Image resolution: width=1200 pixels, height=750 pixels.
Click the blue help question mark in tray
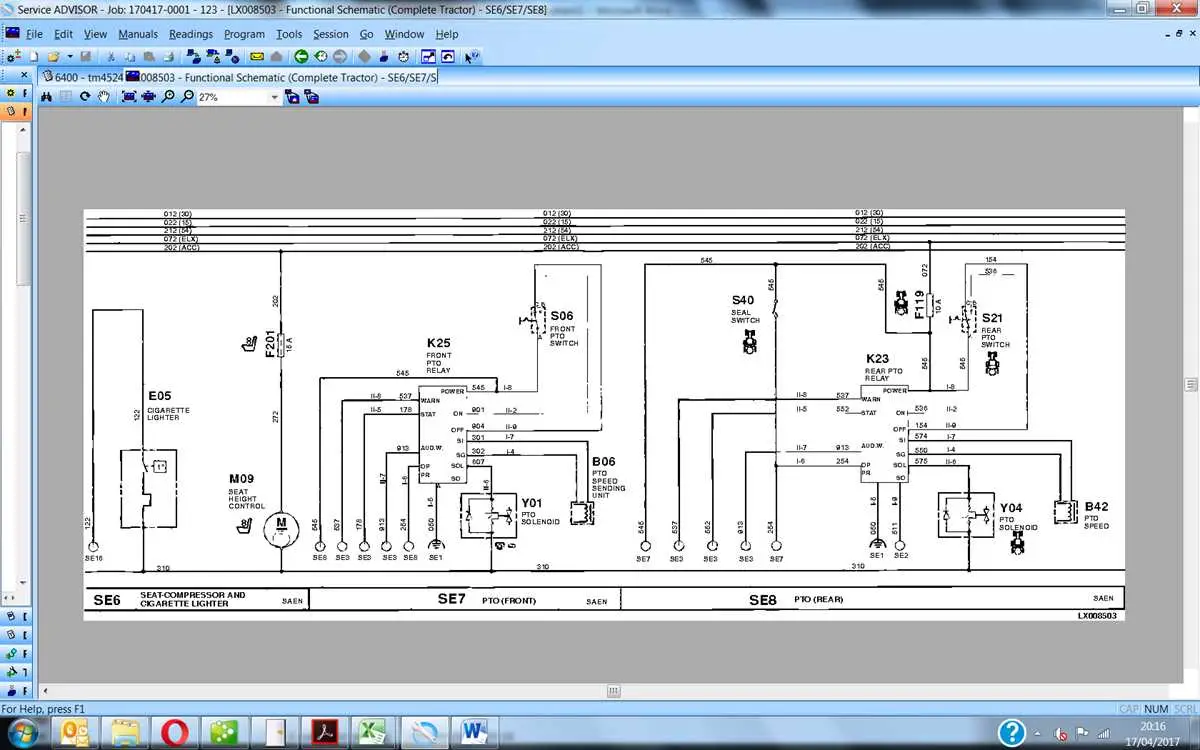[1012, 732]
